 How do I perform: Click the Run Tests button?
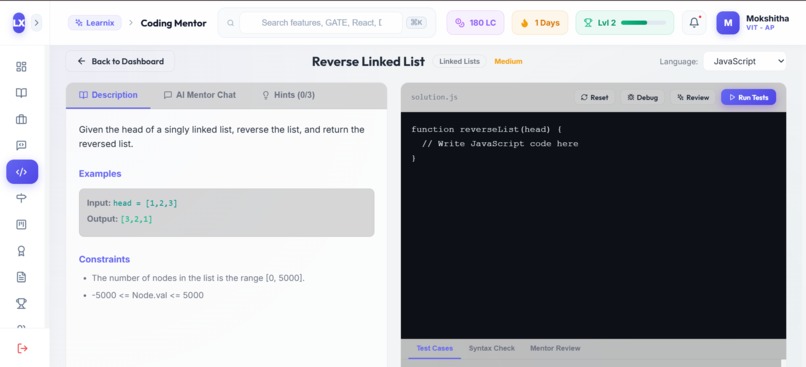click(x=748, y=97)
